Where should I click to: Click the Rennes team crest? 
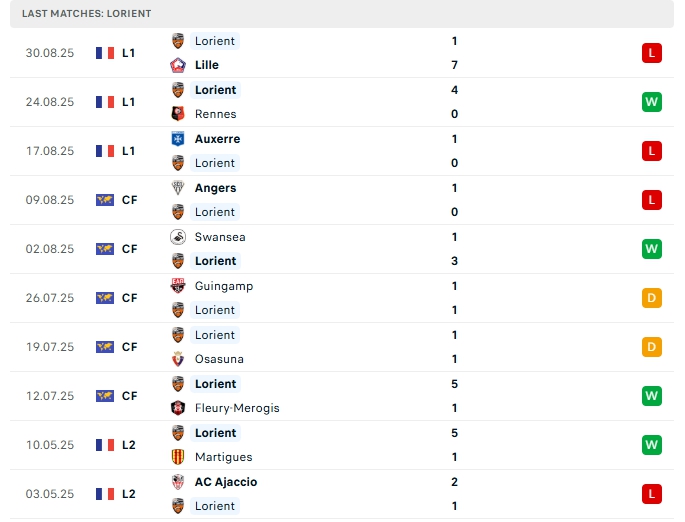click(178, 114)
